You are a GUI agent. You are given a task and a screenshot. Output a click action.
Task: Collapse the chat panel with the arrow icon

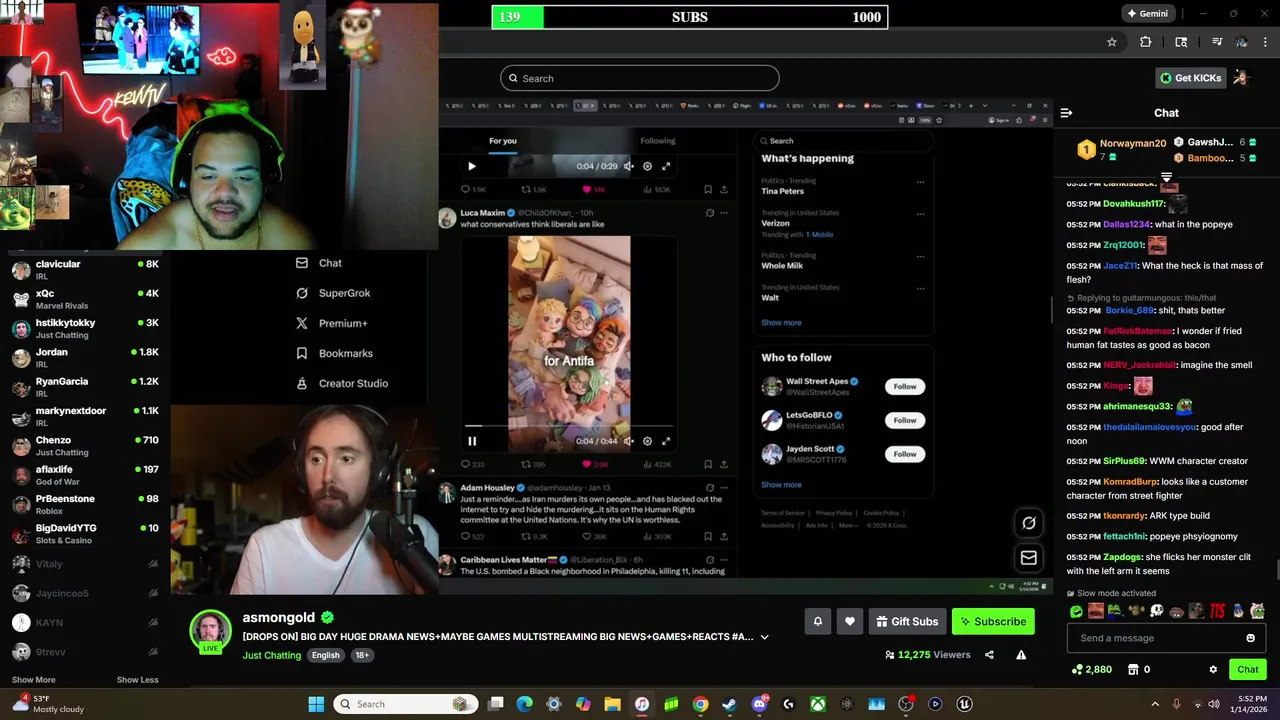point(1066,113)
